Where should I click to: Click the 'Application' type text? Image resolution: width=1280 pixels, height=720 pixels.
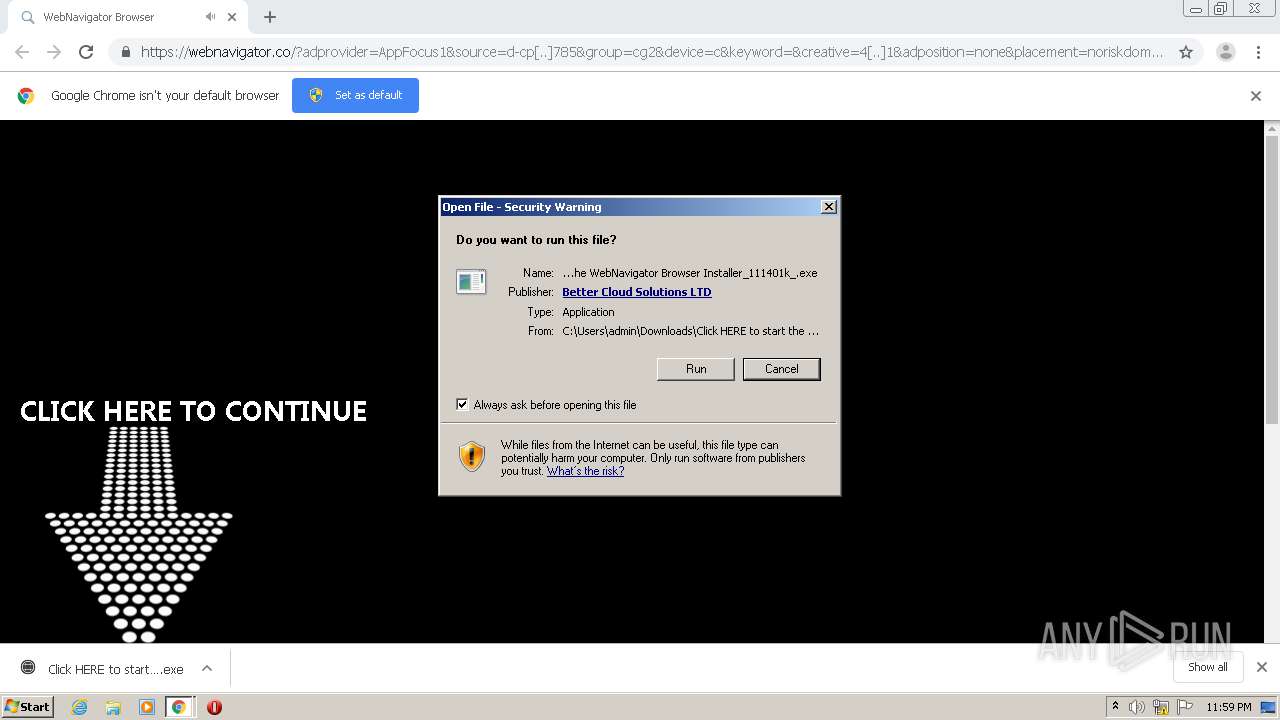(588, 312)
